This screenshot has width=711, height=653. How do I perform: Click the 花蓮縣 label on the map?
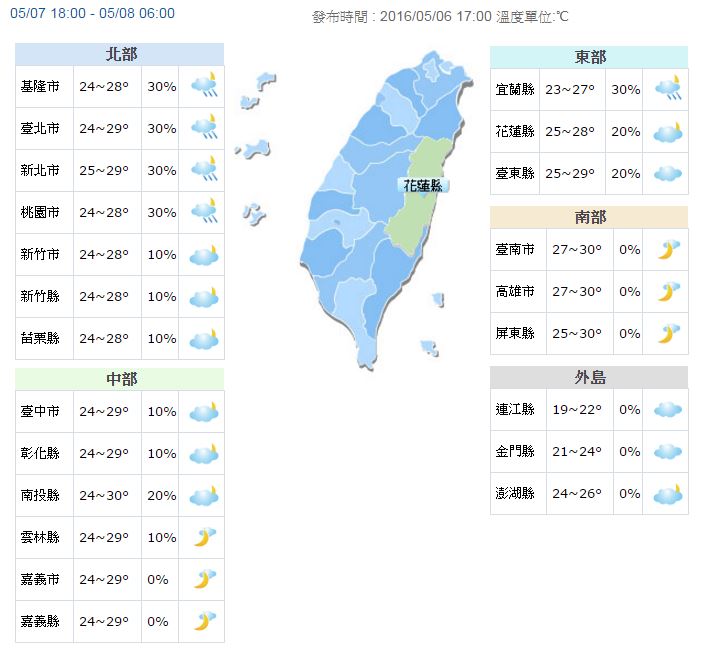point(422,186)
